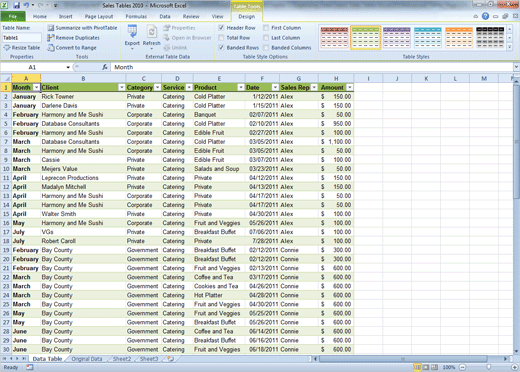The image size is (520, 372).
Task: Select the purple table style swatch
Action: click(397, 38)
